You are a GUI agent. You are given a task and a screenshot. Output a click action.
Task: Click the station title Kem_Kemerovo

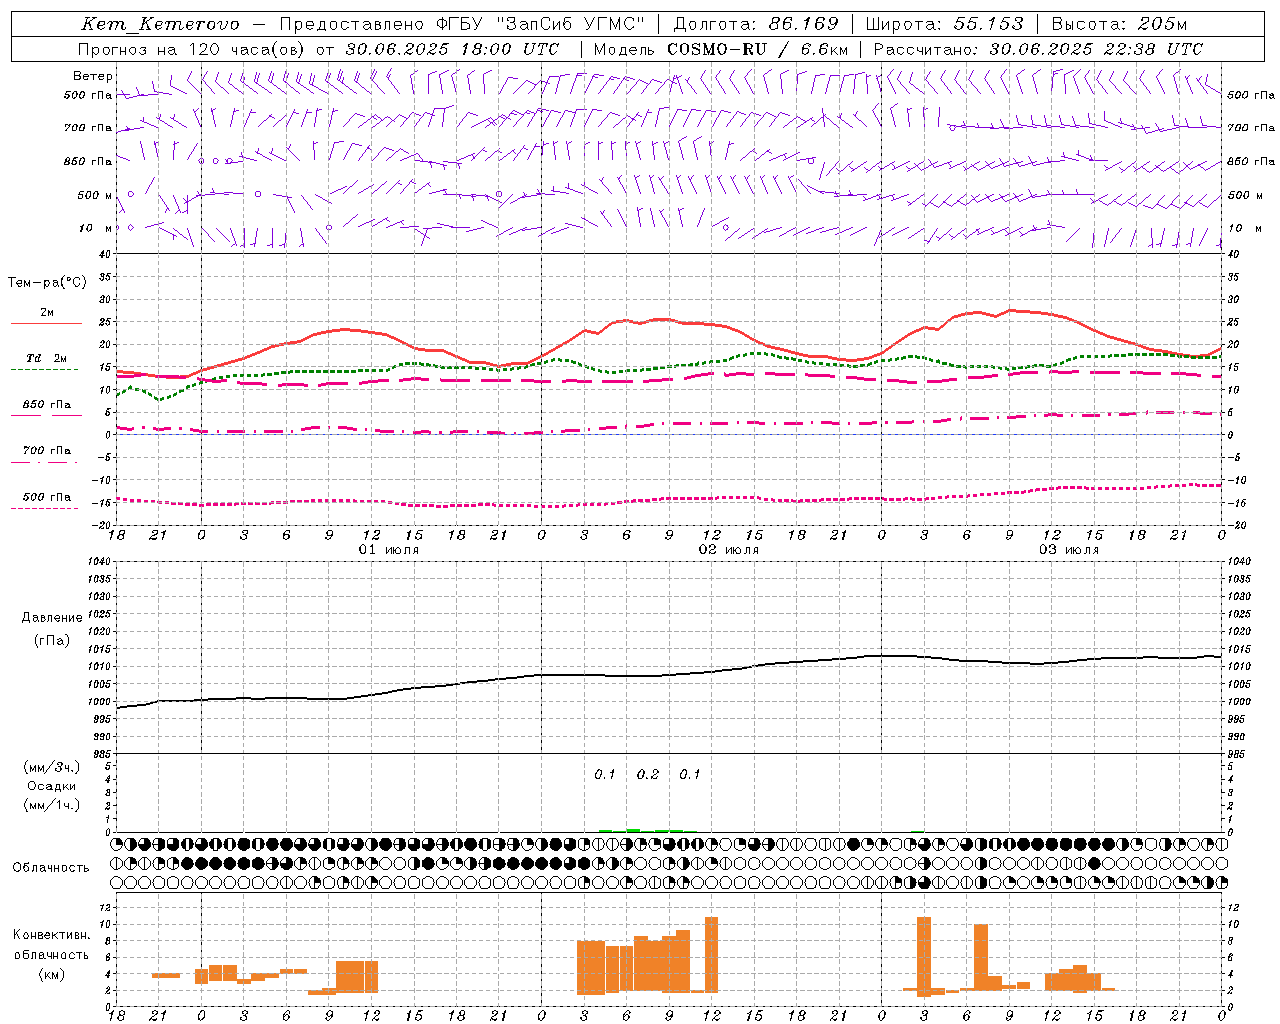[x=161, y=24]
